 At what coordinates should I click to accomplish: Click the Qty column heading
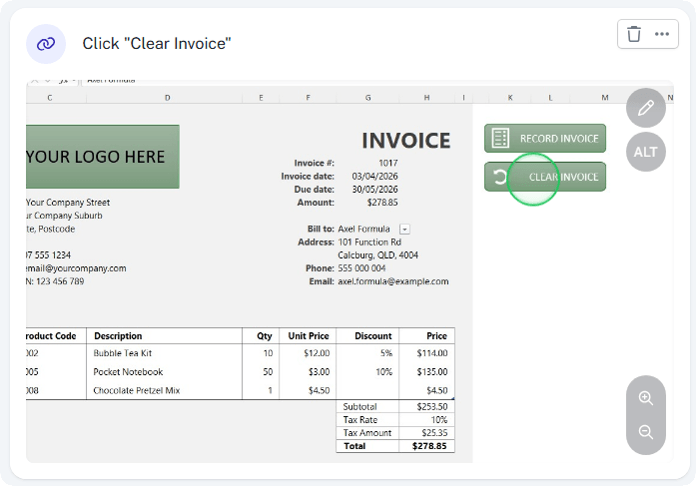point(265,336)
